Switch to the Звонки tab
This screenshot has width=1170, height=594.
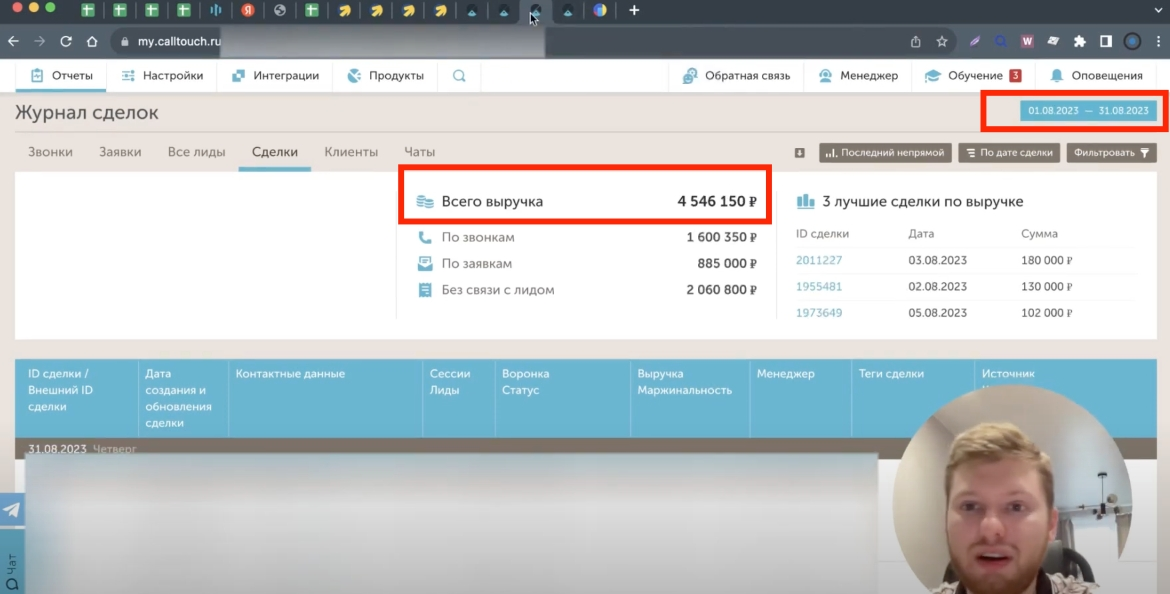[x=50, y=151]
